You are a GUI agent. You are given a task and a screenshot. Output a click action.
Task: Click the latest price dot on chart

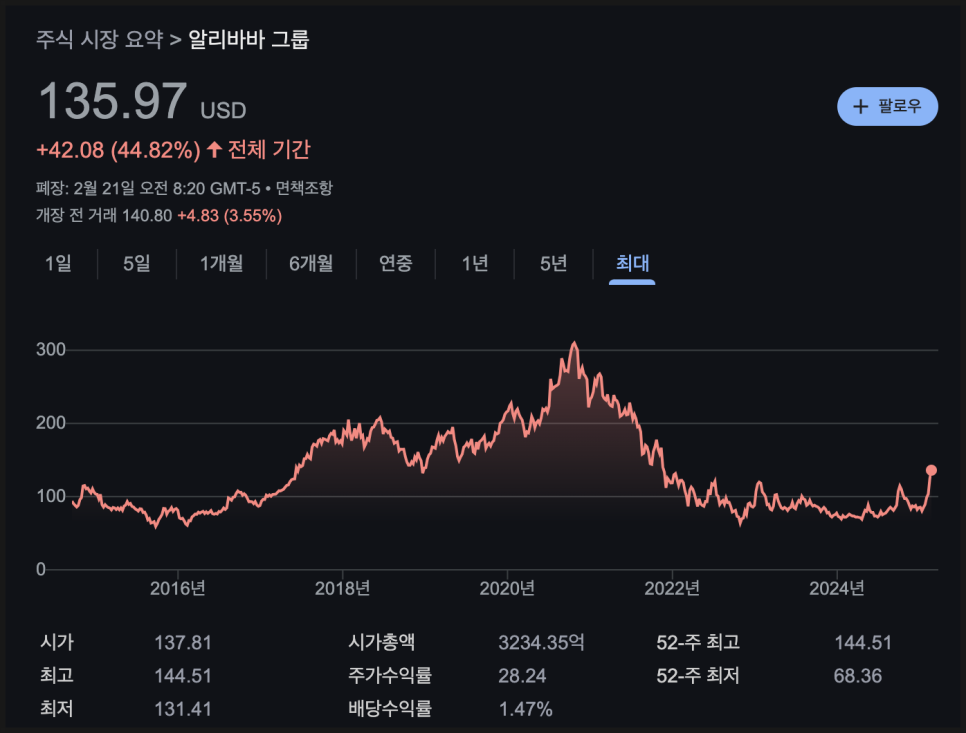coord(931,471)
